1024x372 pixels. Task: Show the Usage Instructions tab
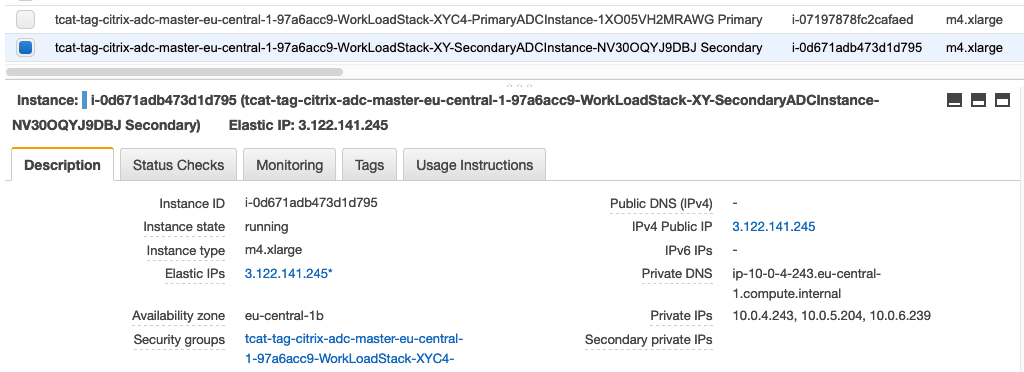pos(475,165)
